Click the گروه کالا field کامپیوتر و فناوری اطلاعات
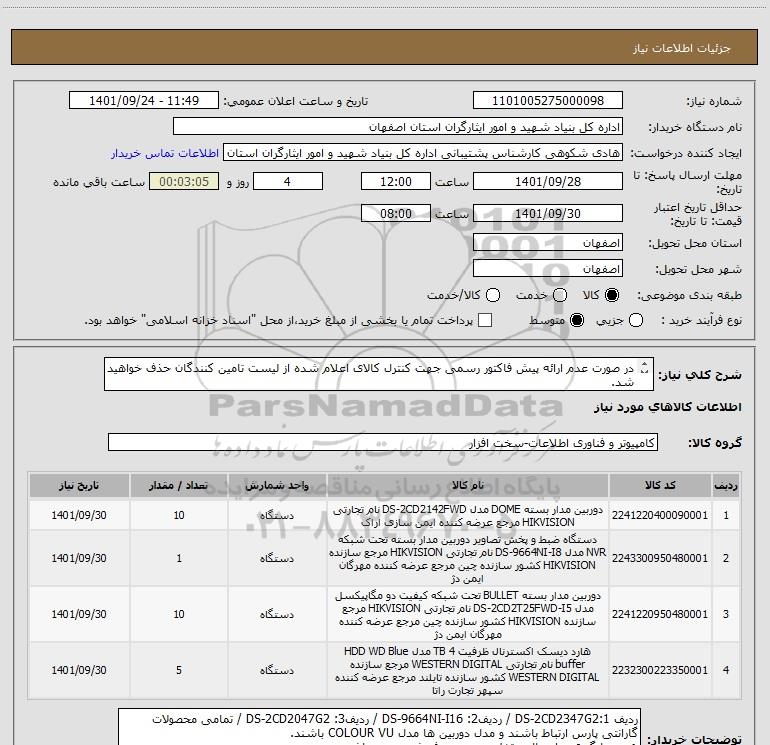This screenshot has width=770, height=745. point(383,442)
